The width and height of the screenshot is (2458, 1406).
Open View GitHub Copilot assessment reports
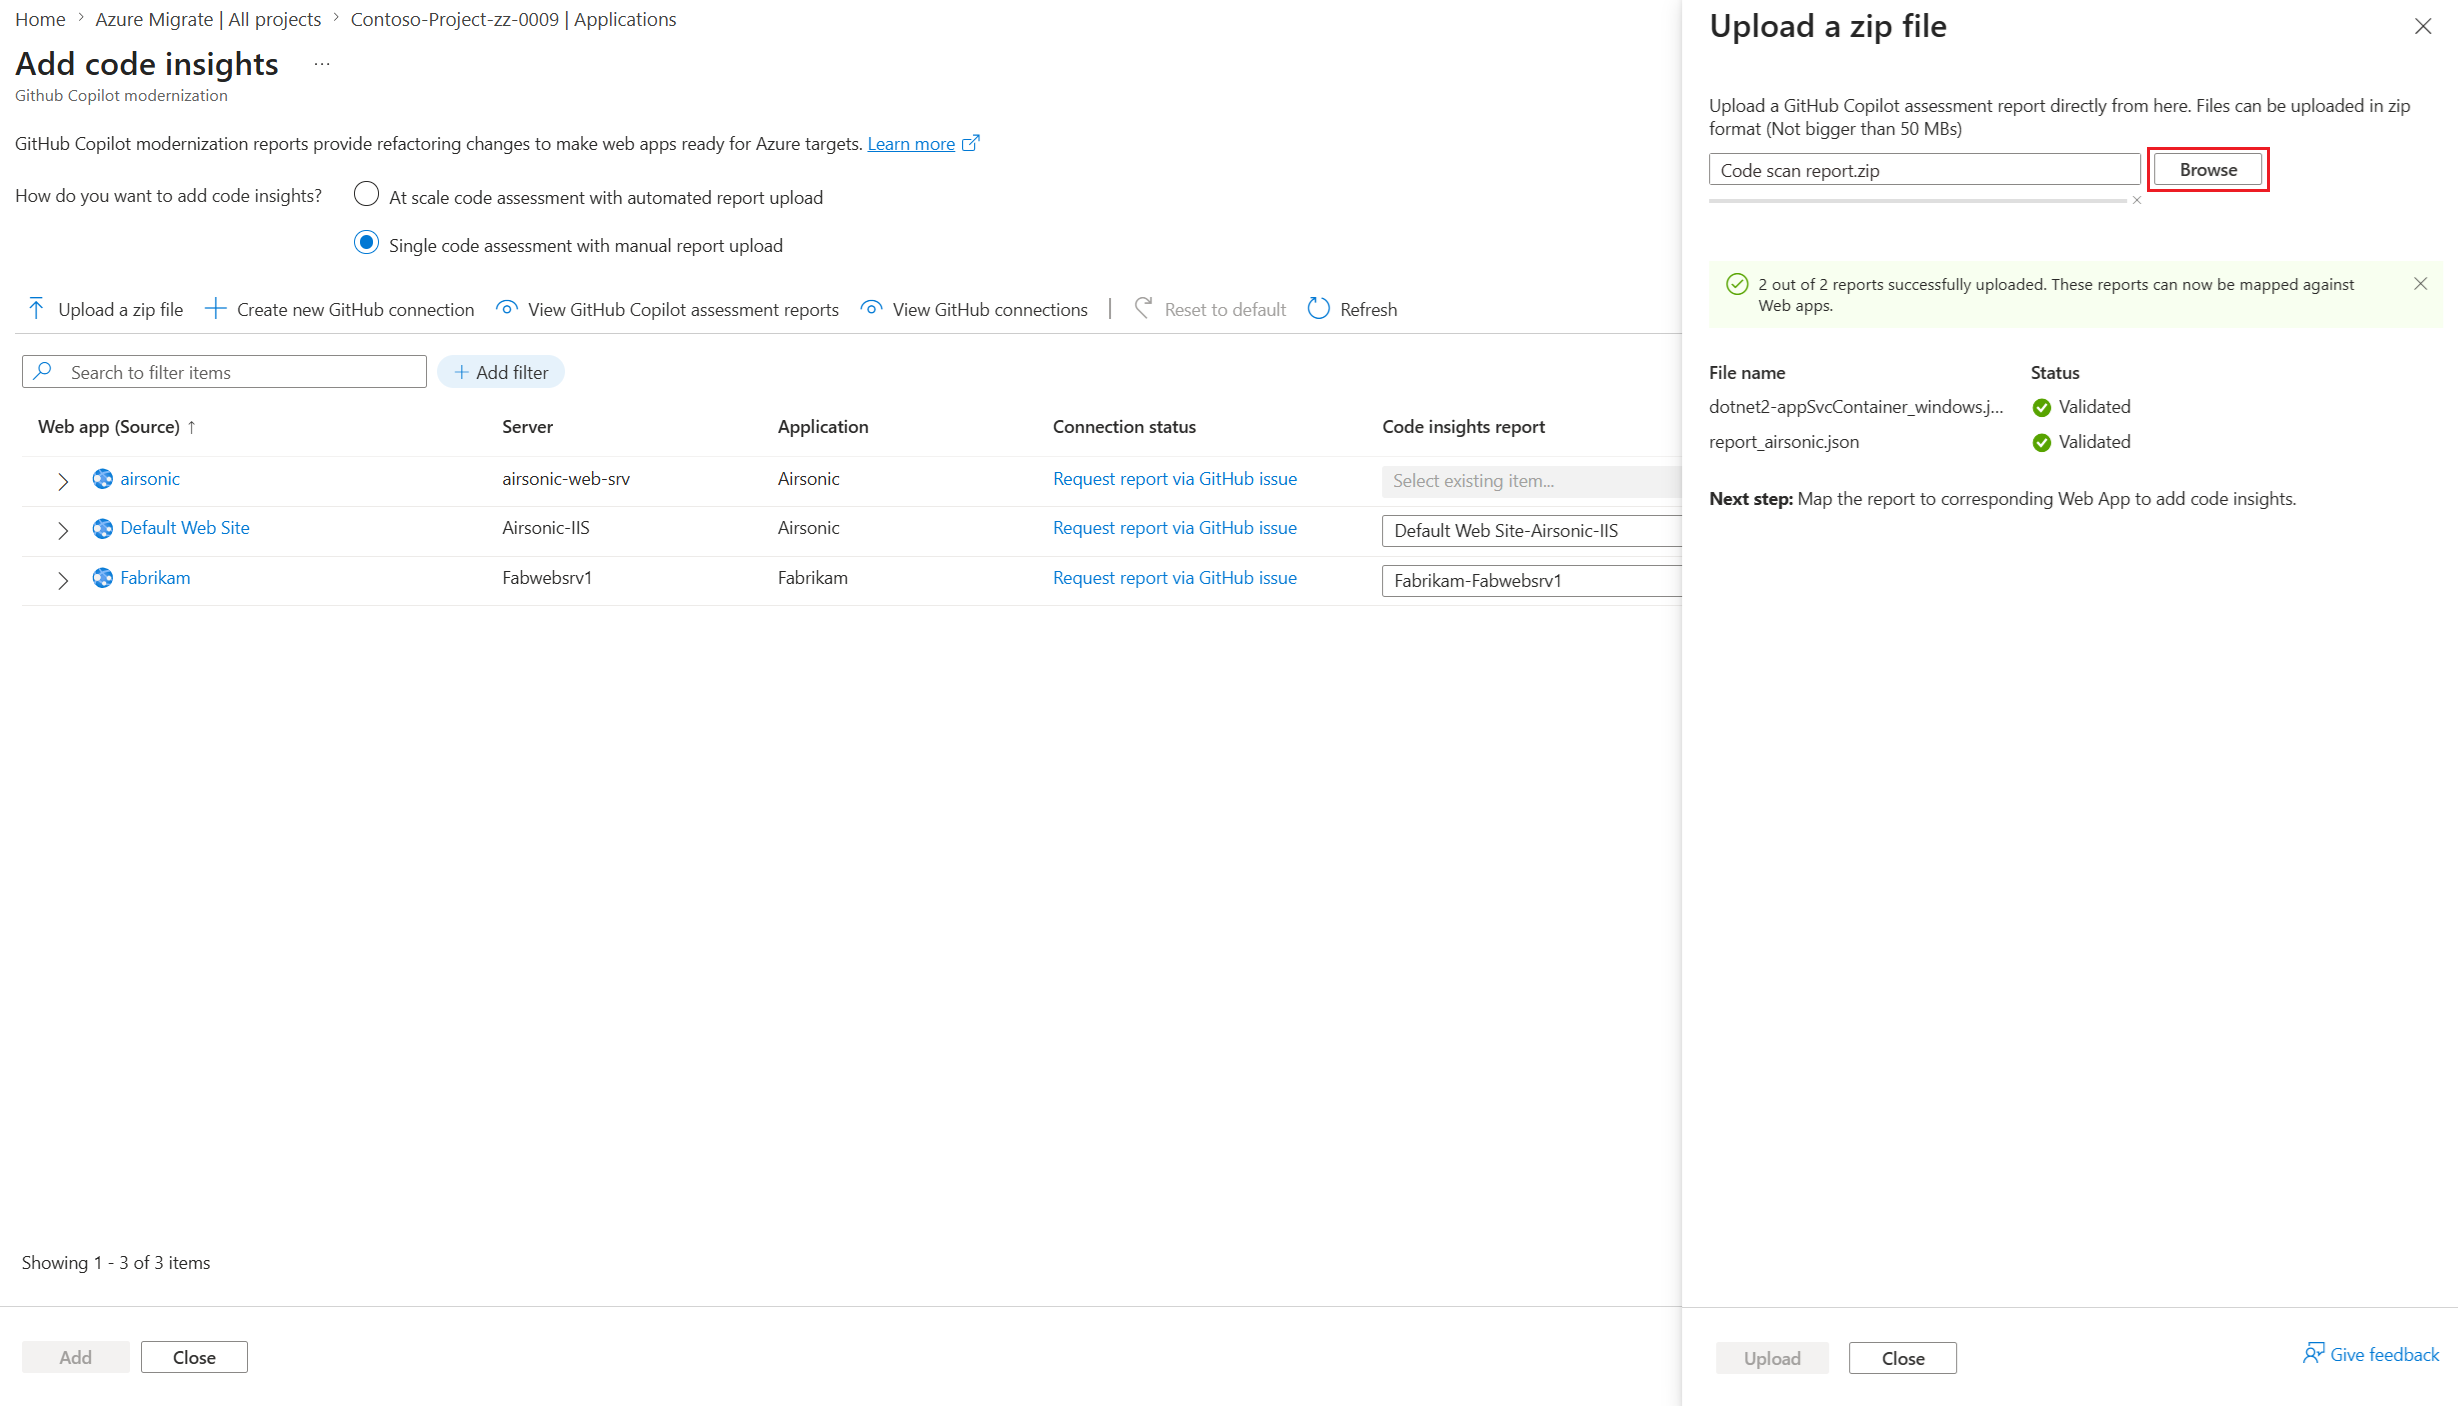point(667,309)
